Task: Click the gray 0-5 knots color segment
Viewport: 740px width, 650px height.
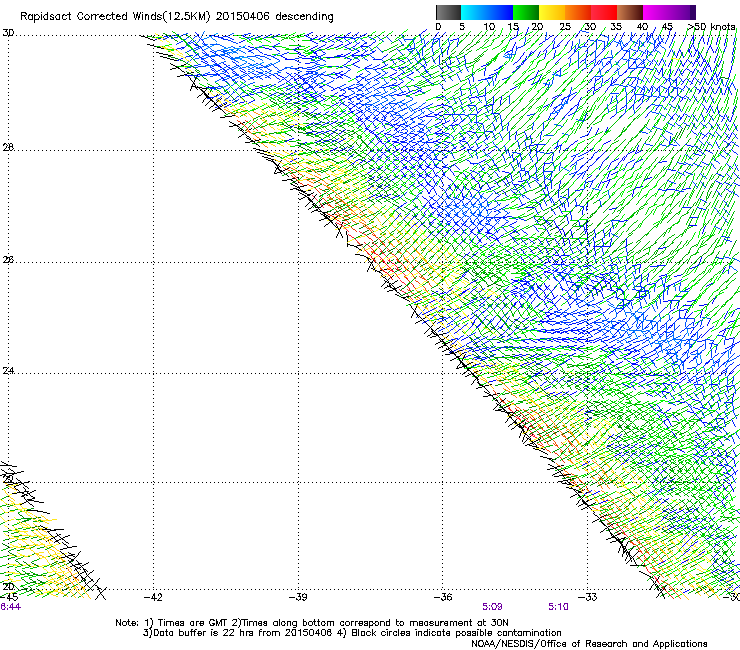Action: click(448, 12)
